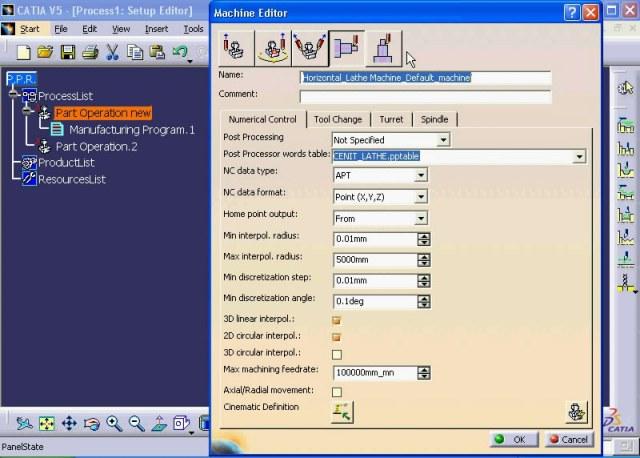Open the File menu
Screen dimensions: 640x458
click(x=61, y=29)
